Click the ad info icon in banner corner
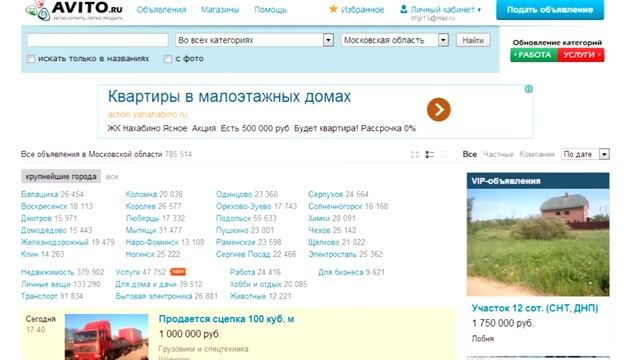 click(529, 89)
